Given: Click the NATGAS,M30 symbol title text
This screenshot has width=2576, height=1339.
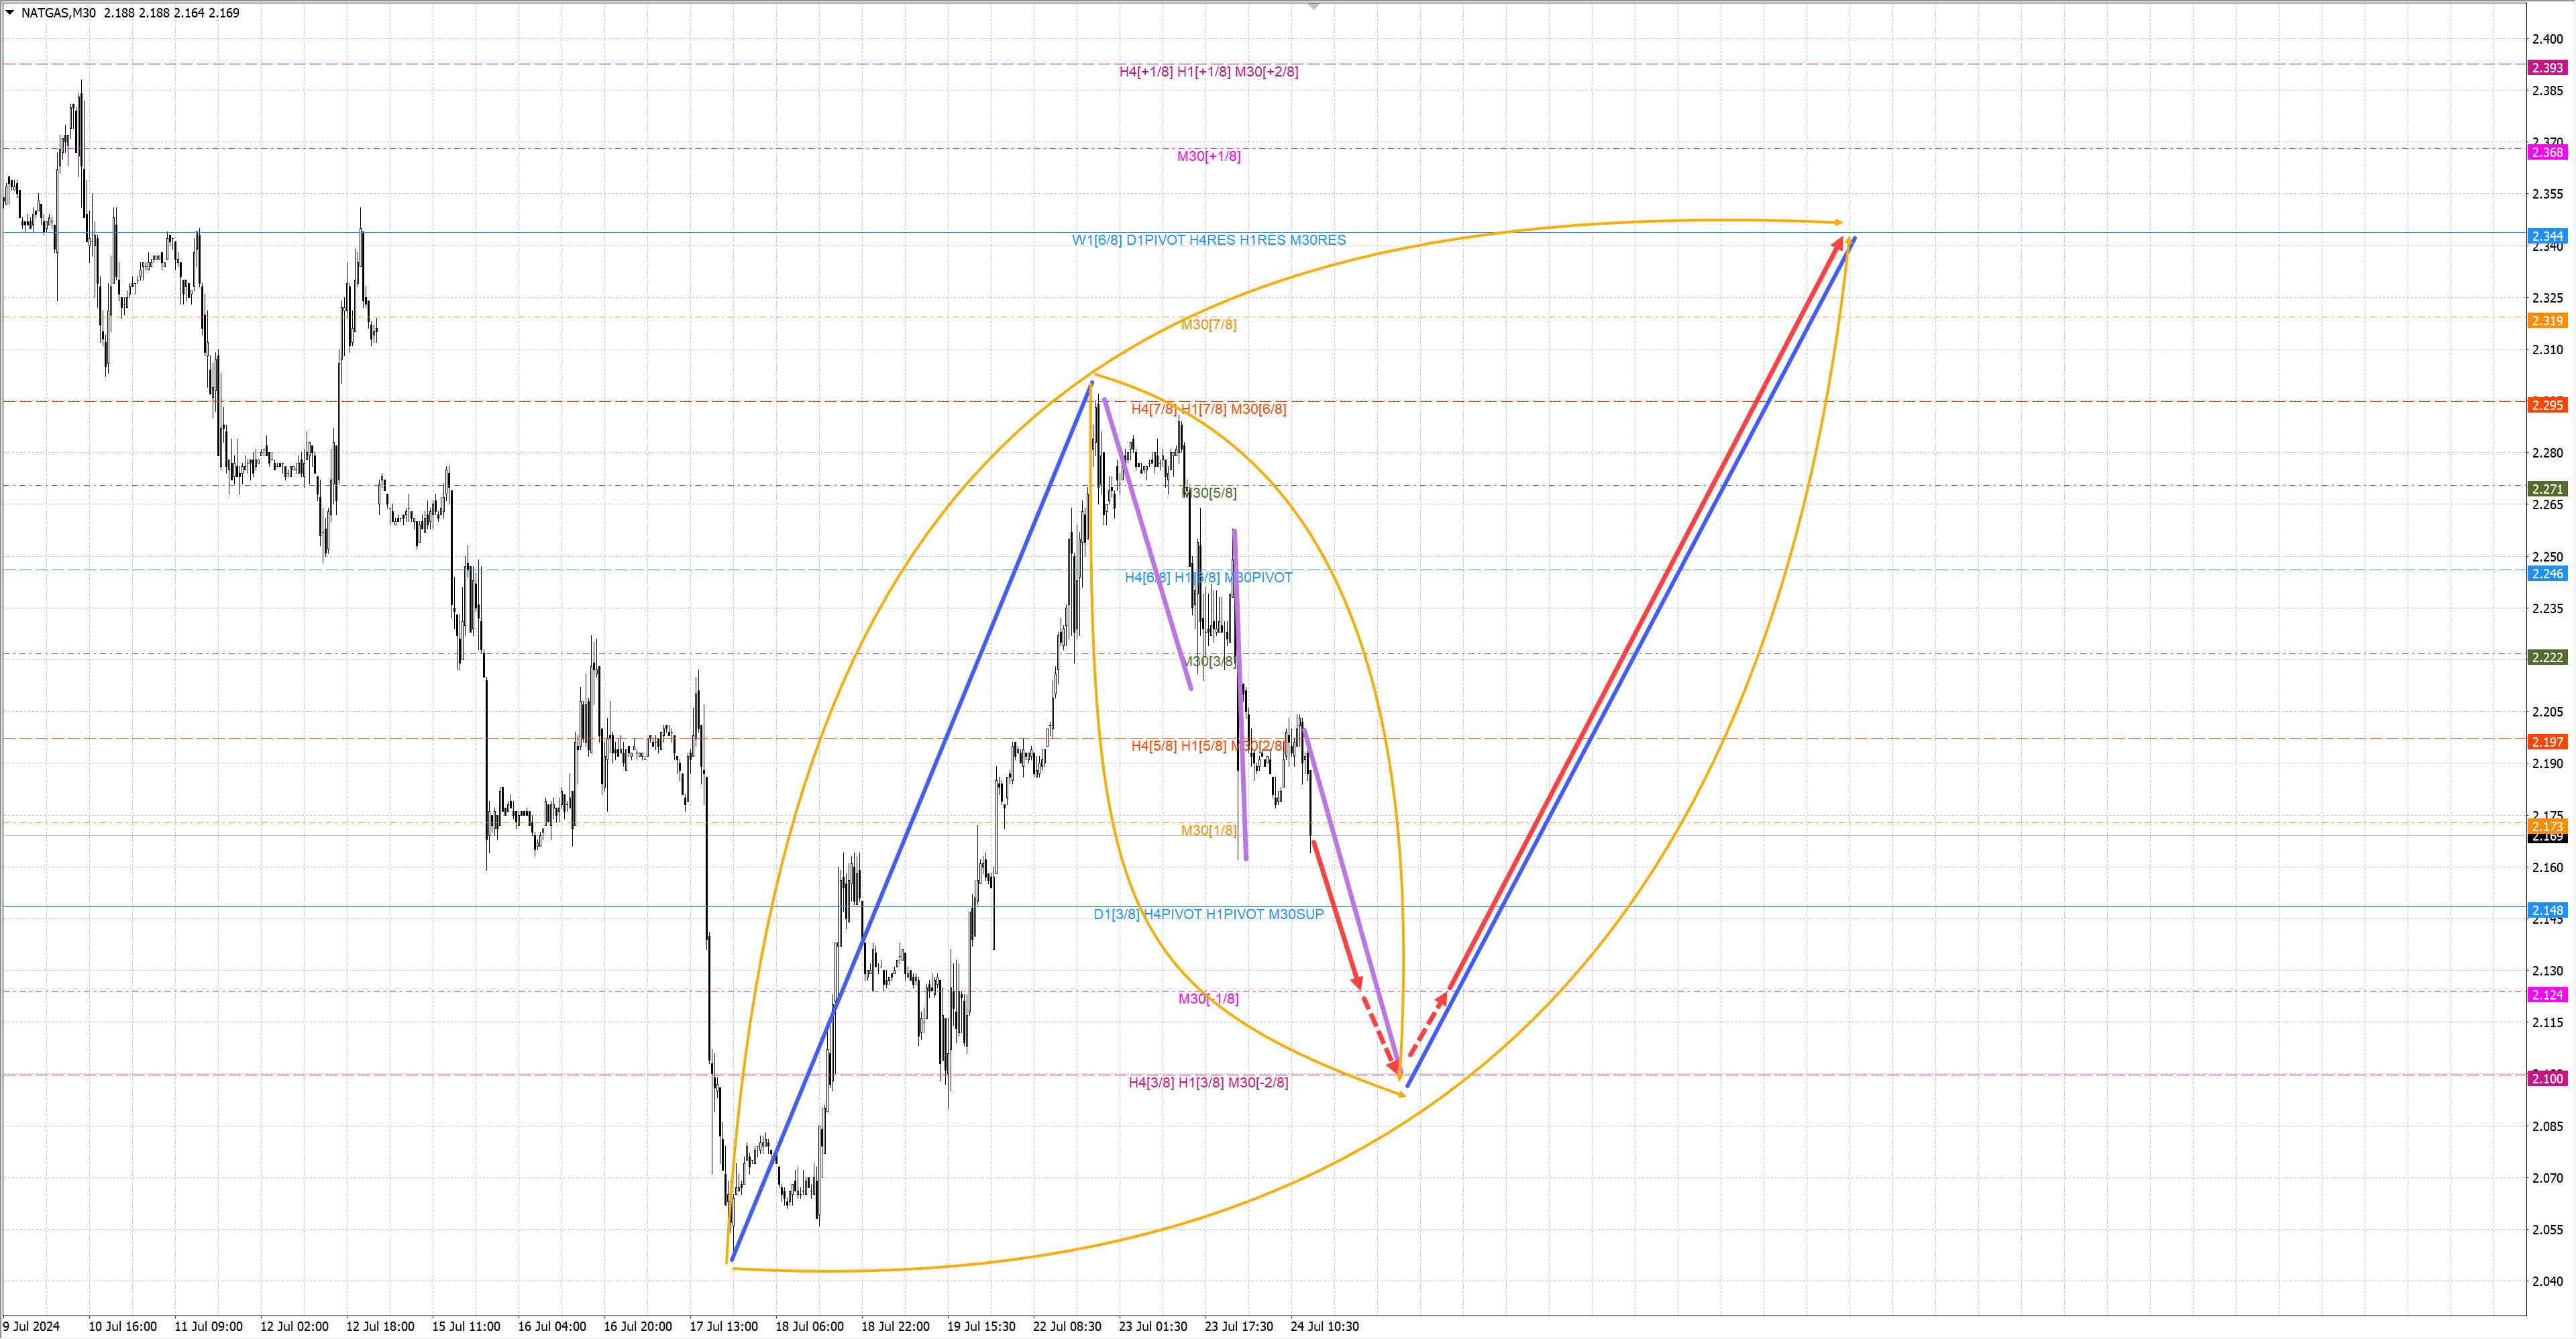Looking at the screenshot, I should point(58,13).
